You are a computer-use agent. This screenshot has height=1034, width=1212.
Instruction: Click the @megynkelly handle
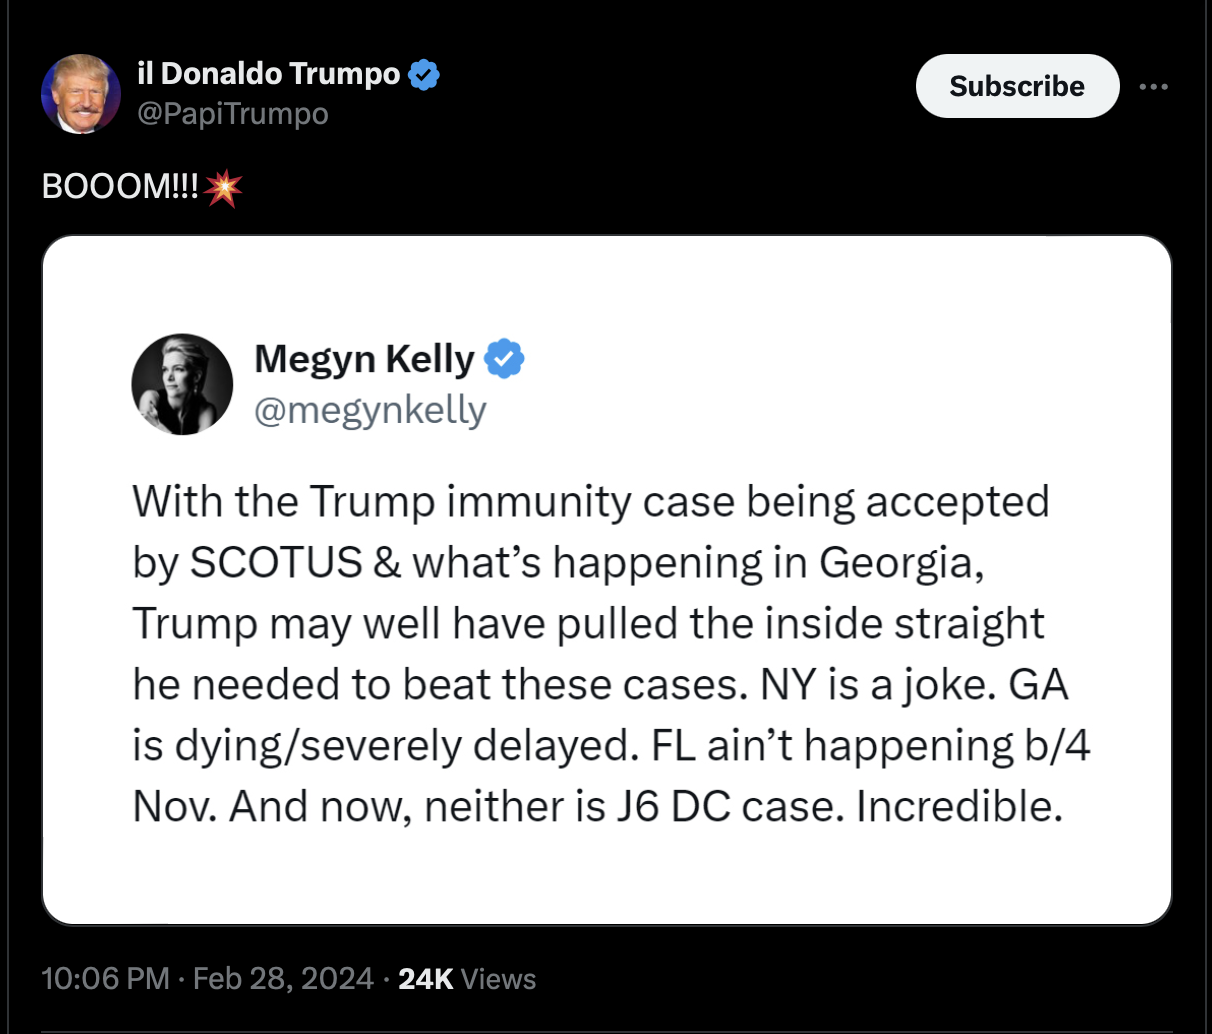370,410
